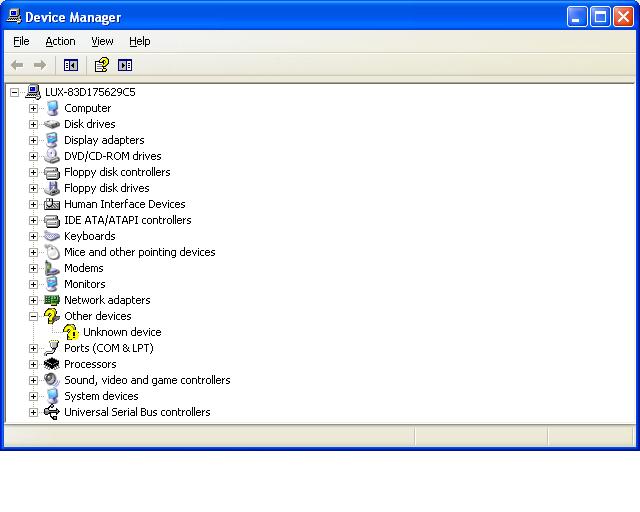Open the File menu
This screenshot has width=640, height=512.
21,41
